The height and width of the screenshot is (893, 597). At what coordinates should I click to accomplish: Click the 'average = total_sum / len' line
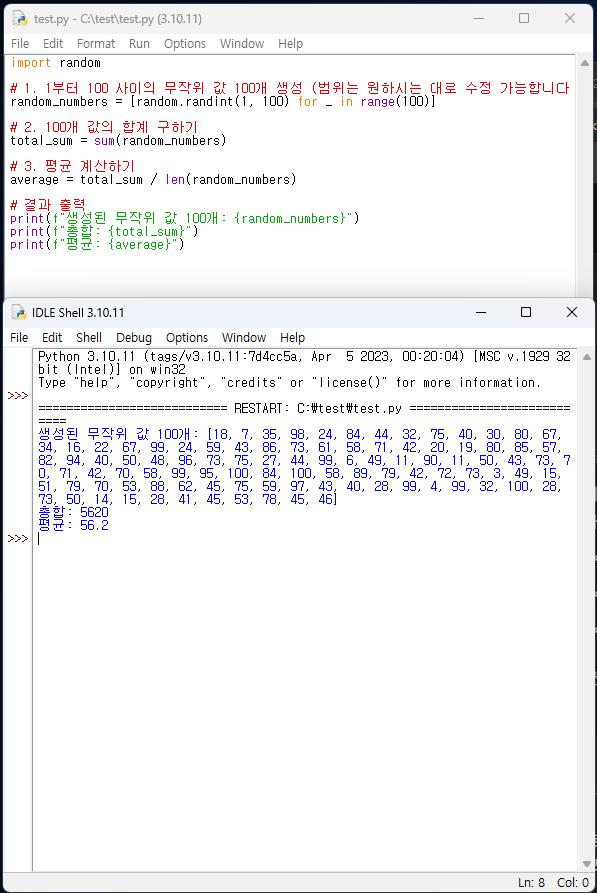click(x=153, y=180)
